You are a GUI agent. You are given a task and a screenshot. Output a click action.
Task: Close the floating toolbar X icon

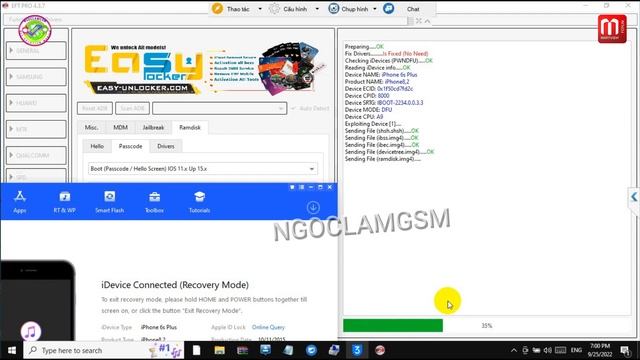point(419,21)
